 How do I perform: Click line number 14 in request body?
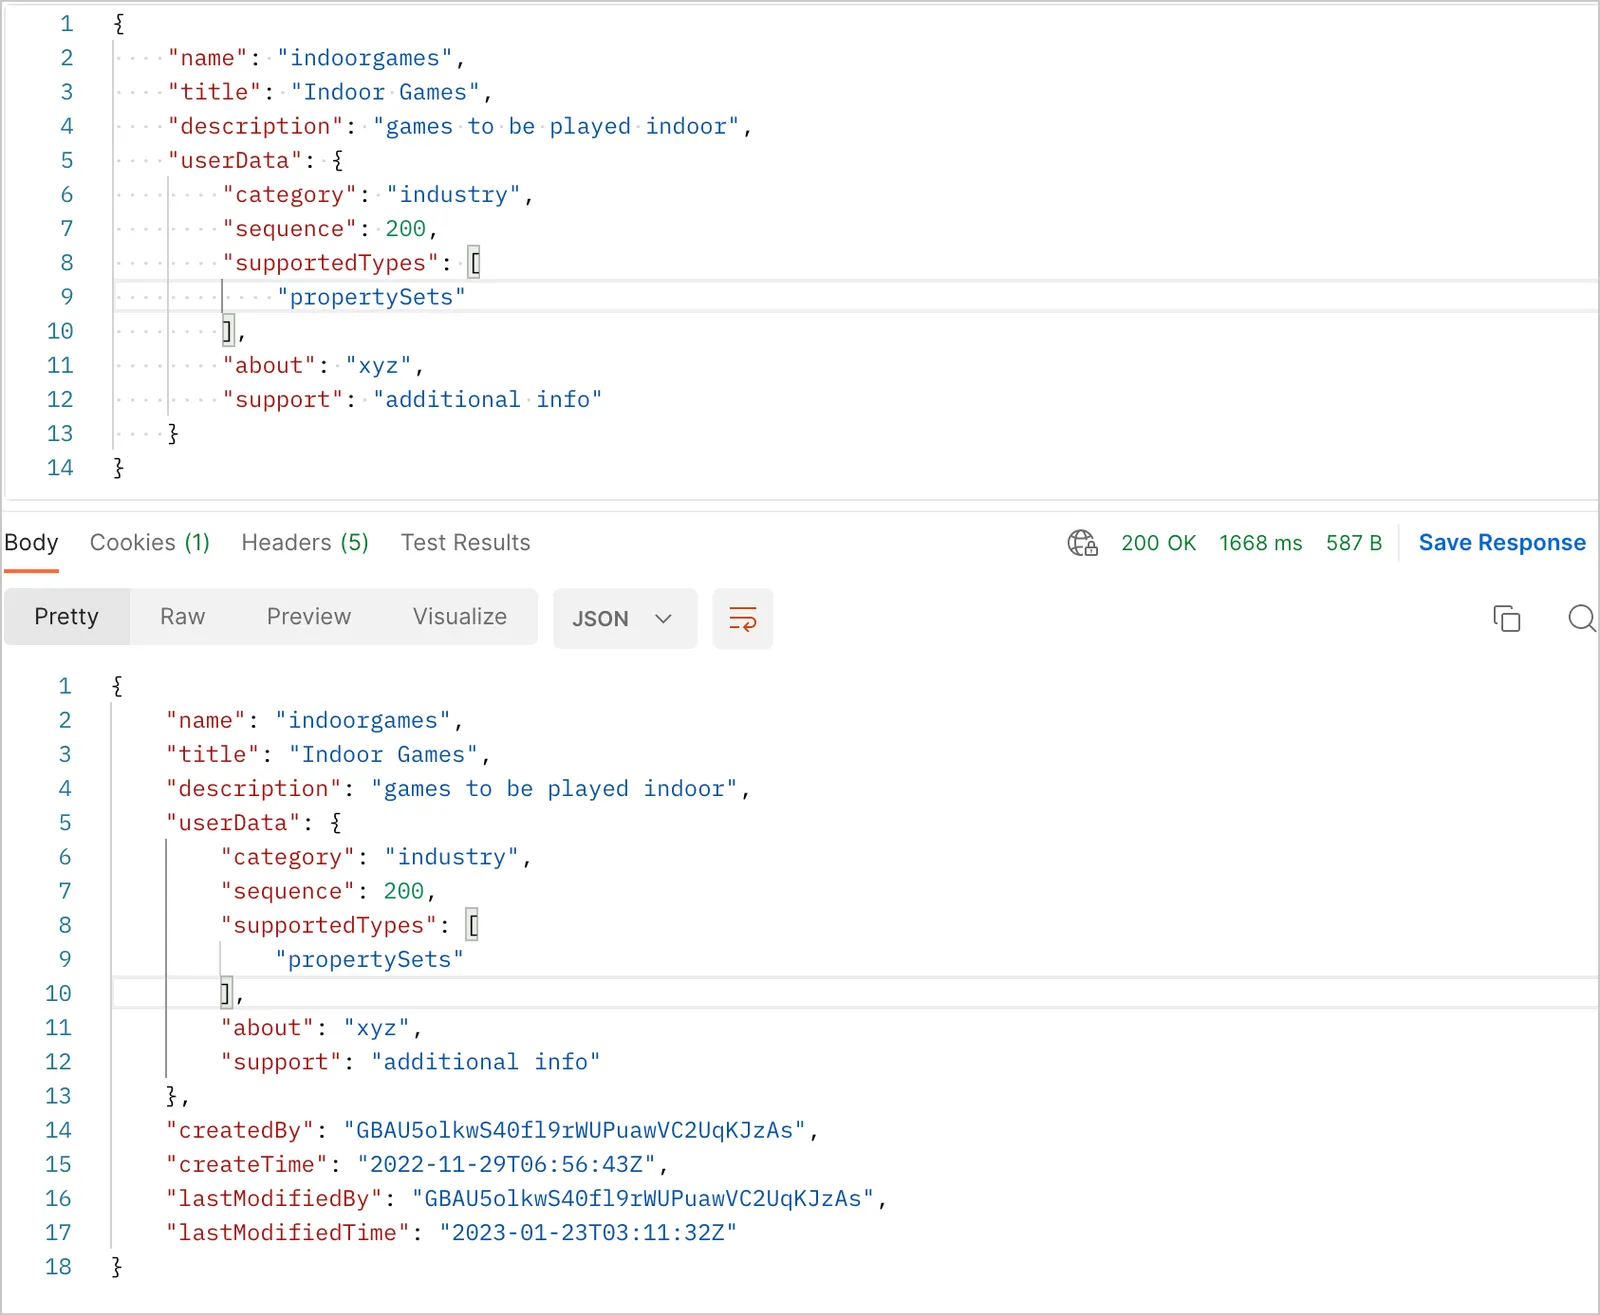60,468
